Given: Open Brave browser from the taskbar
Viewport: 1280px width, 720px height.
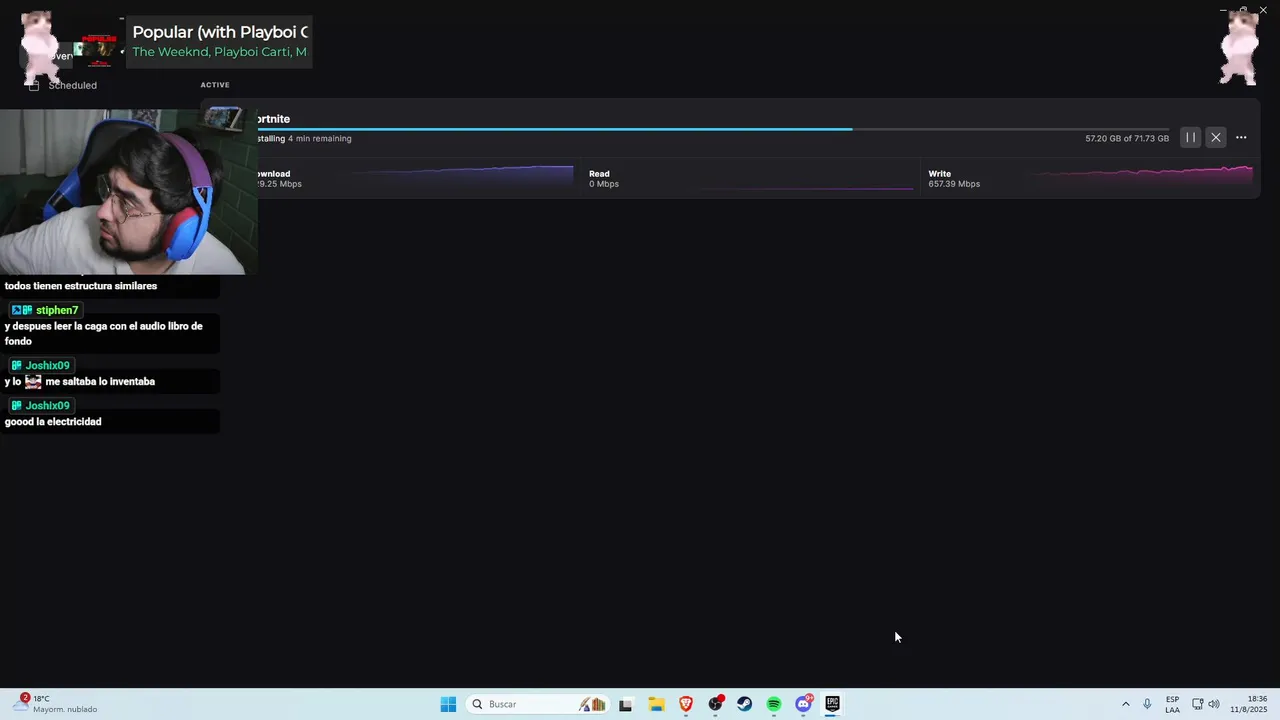Looking at the screenshot, I should [x=685, y=704].
